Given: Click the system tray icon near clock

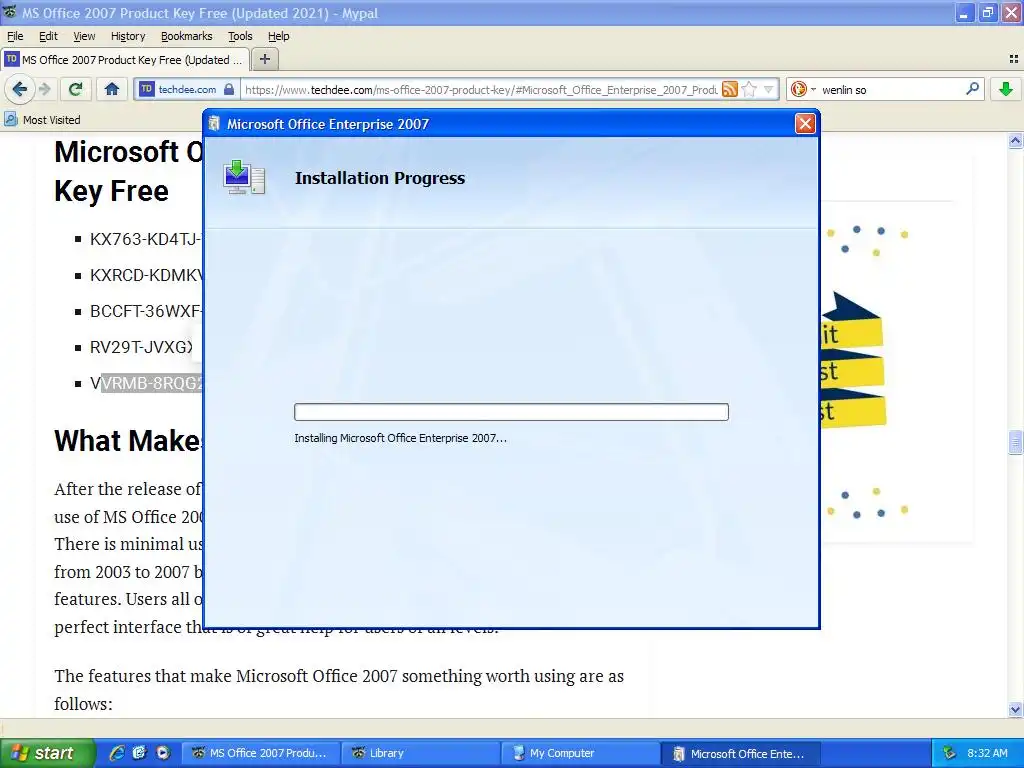Looking at the screenshot, I should (x=949, y=753).
